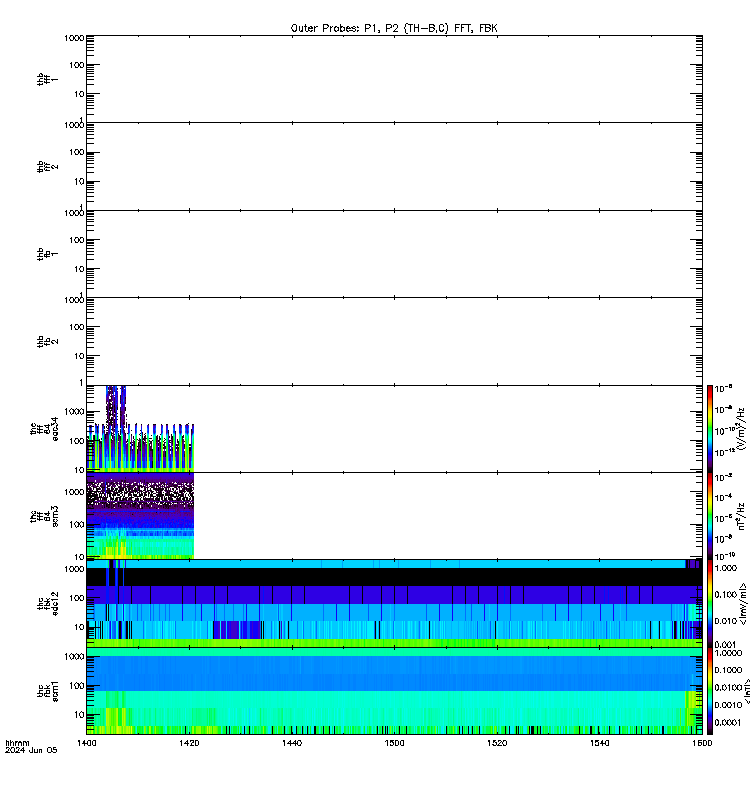This screenshot has height=800, width=750.
Task: Click the '1000' y-axis tick on thc fbk scm1 panel
Action: [x=74, y=657]
